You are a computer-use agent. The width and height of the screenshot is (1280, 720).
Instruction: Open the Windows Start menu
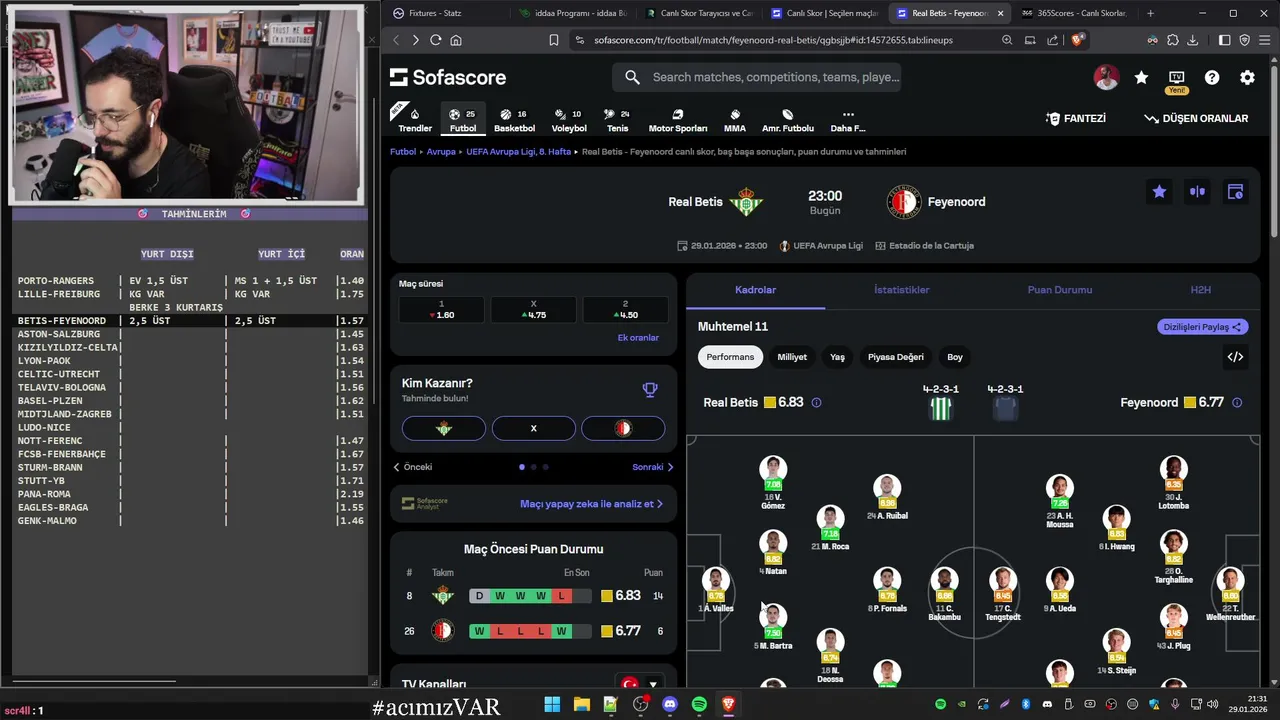(x=552, y=704)
